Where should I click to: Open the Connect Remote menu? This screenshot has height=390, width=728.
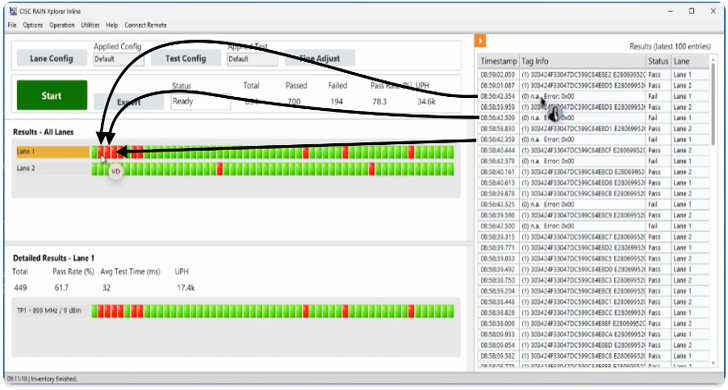click(x=145, y=25)
